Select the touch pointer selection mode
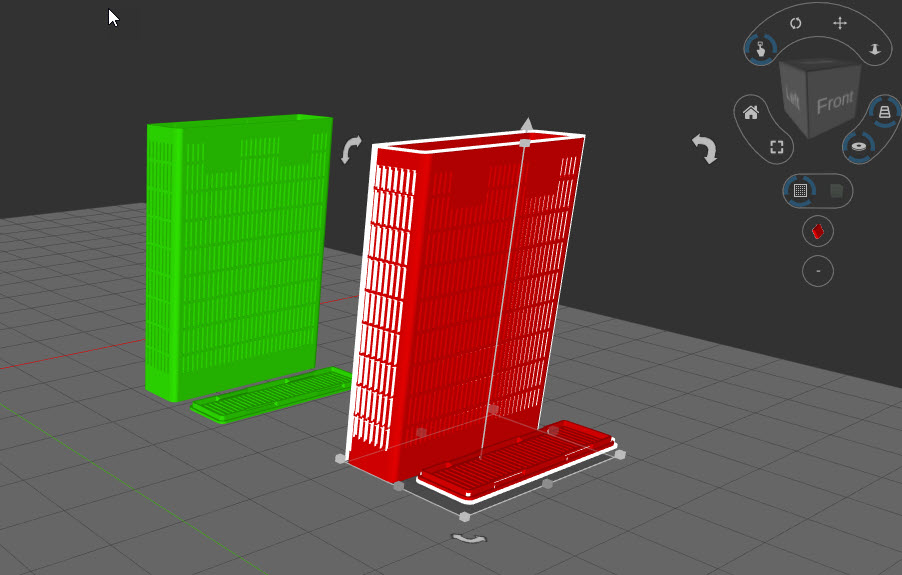Viewport: 902px width, 575px height. (x=760, y=49)
